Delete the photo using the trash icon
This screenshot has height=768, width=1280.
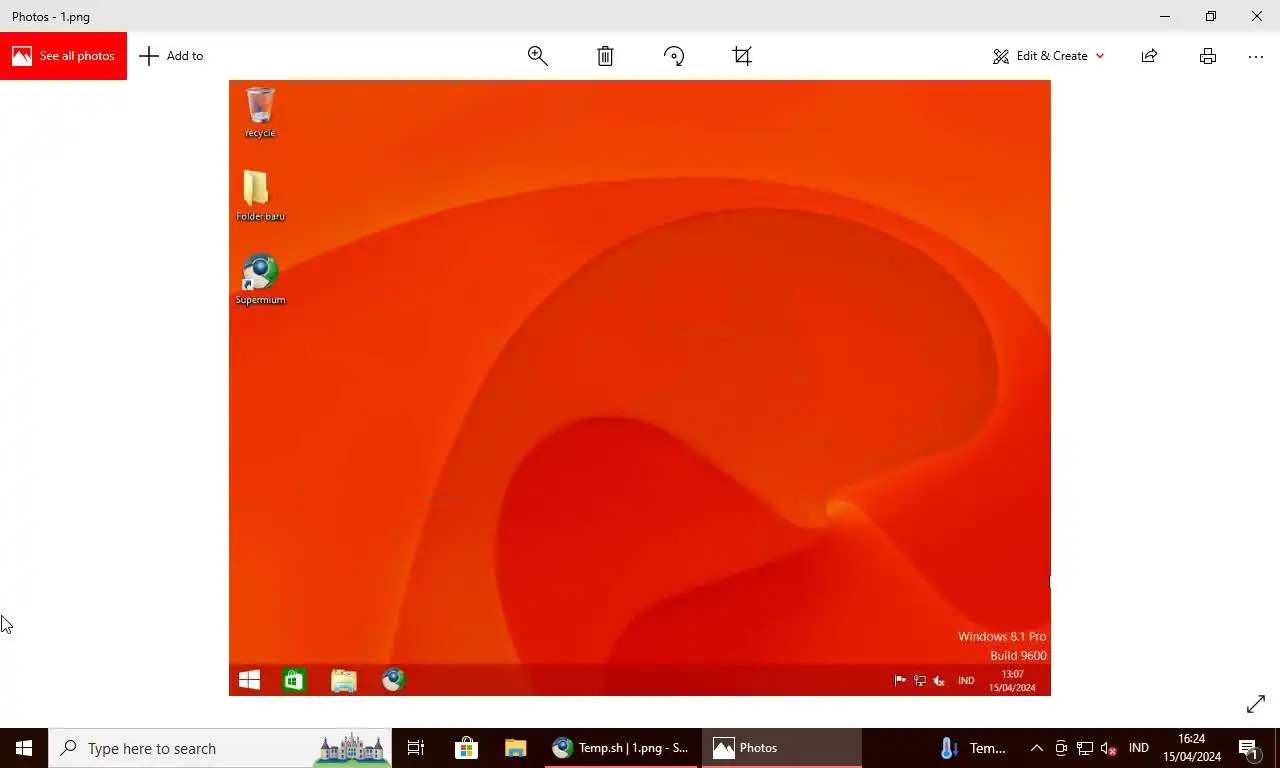[x=605, y=56]
